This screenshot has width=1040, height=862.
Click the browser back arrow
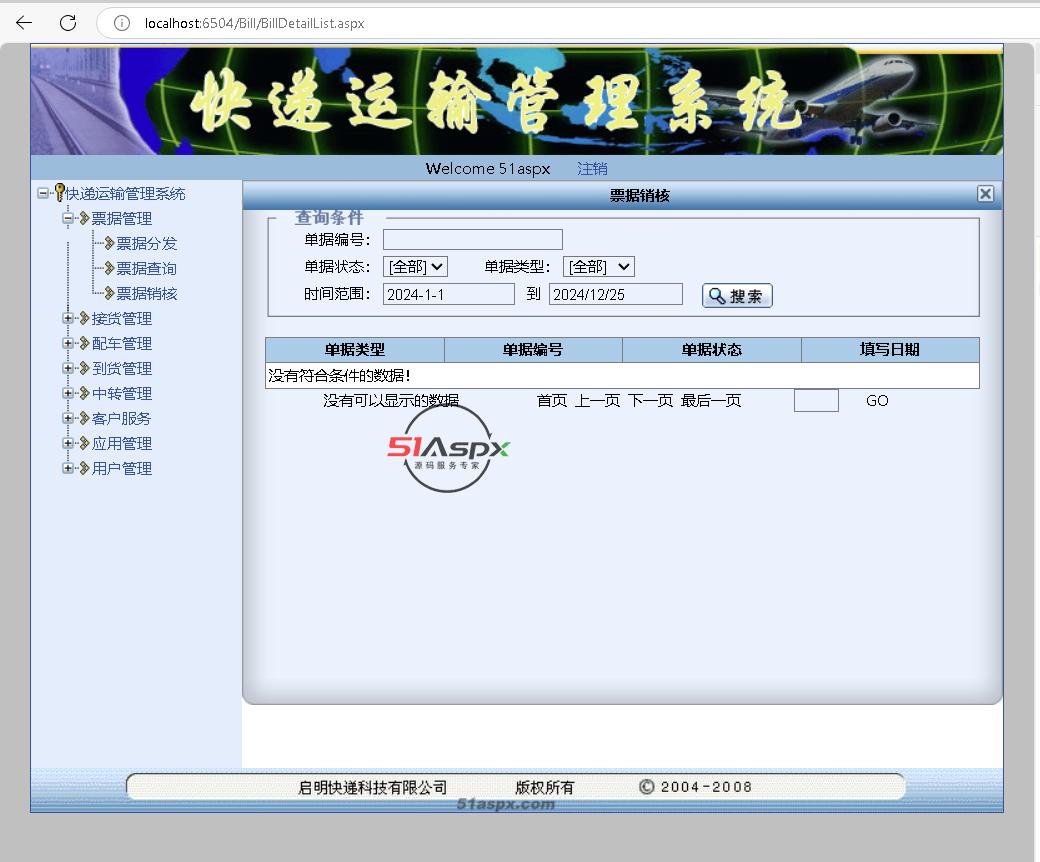(x=24, y=23)
